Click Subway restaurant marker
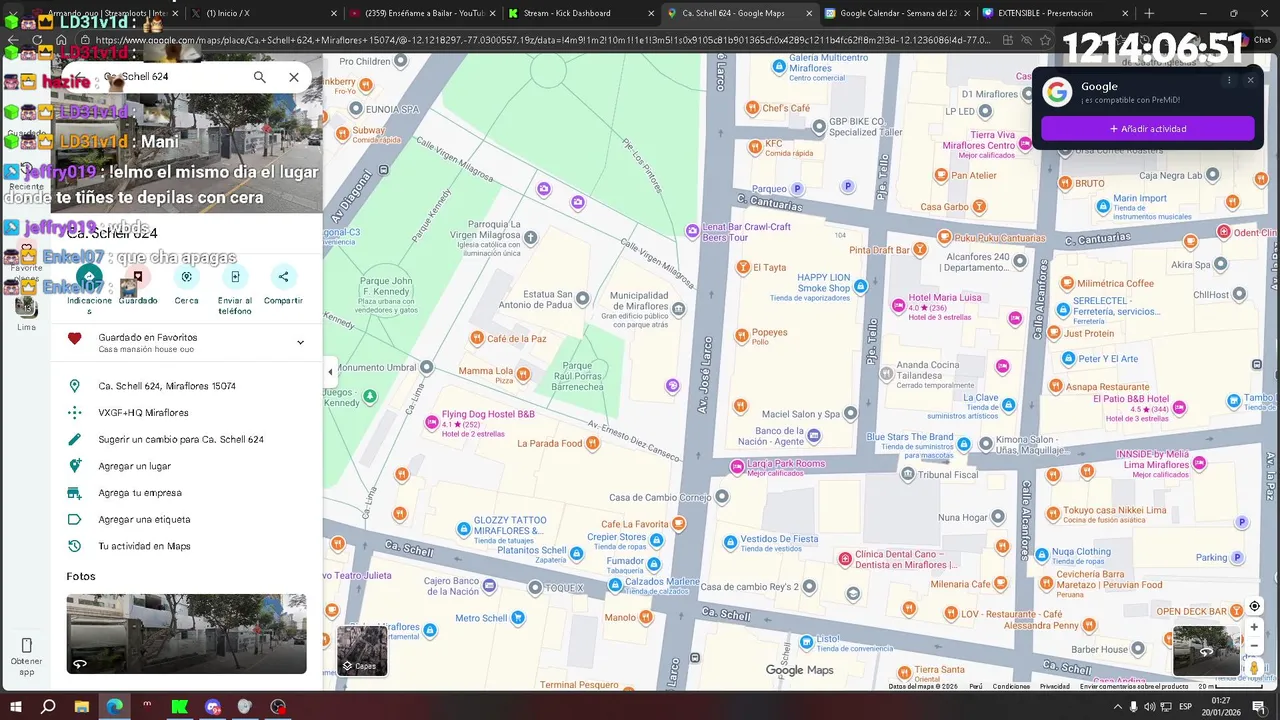This screenshot has width=1280, height=720. tap(343, 133)
